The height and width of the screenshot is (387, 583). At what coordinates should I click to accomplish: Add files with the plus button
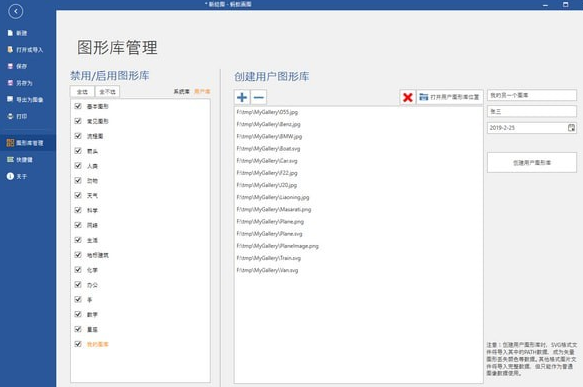pos(242,97)
